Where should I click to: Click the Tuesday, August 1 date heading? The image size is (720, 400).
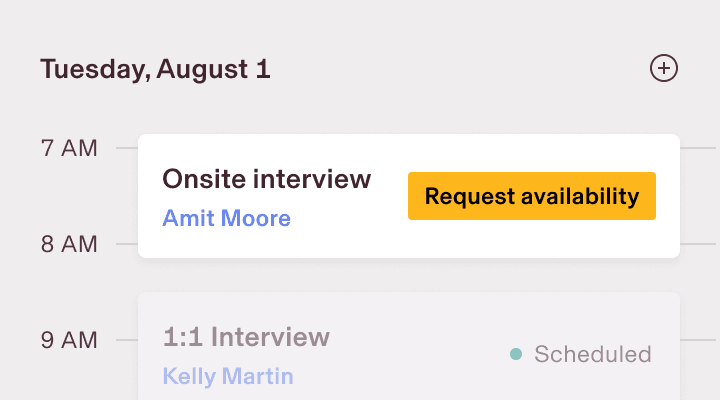tap(155, 69)
